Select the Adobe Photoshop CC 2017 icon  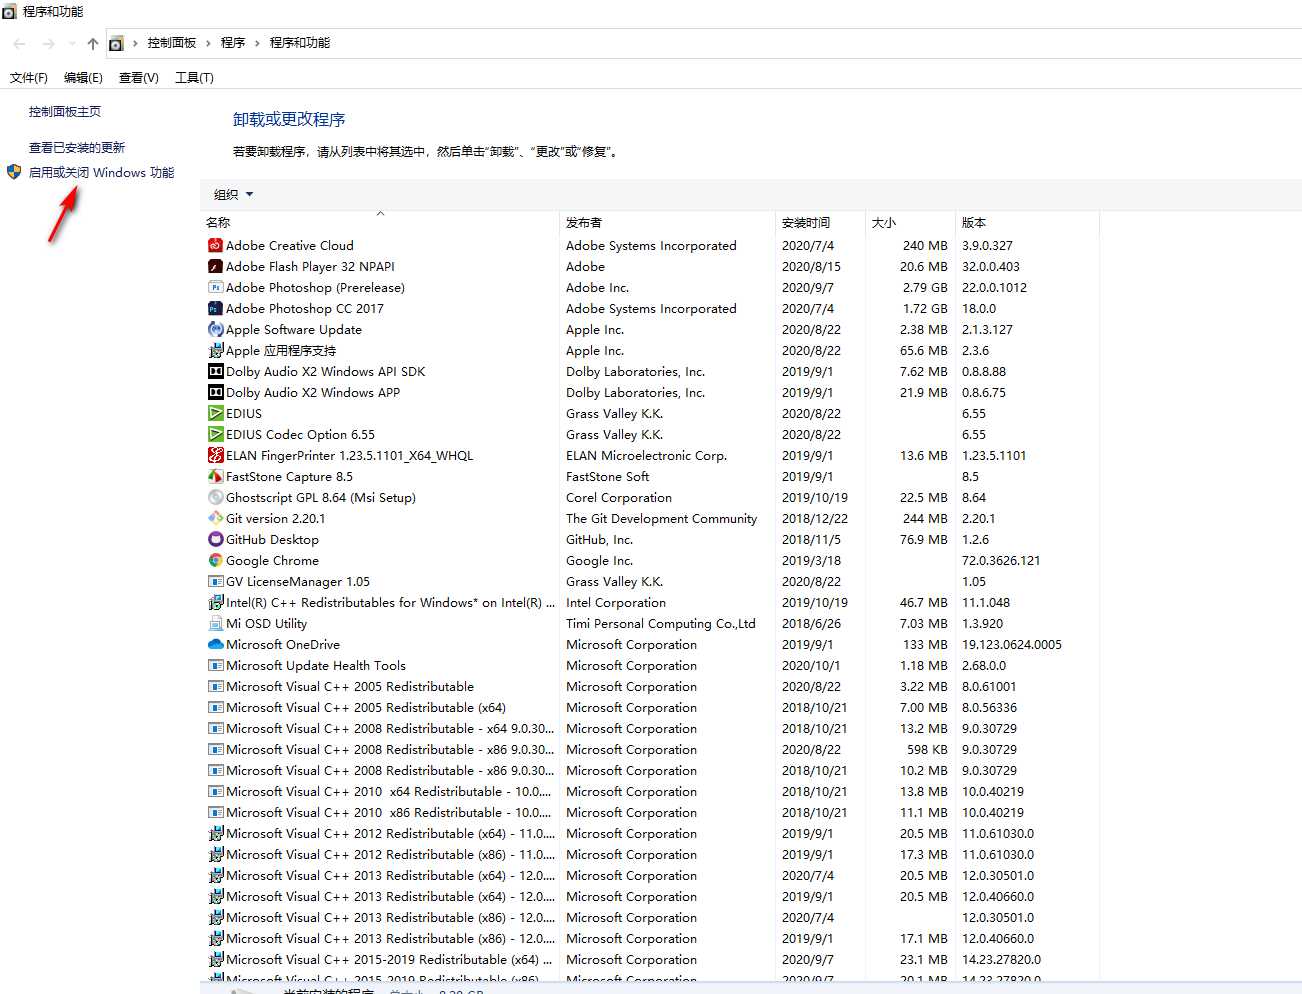(215, 308)
